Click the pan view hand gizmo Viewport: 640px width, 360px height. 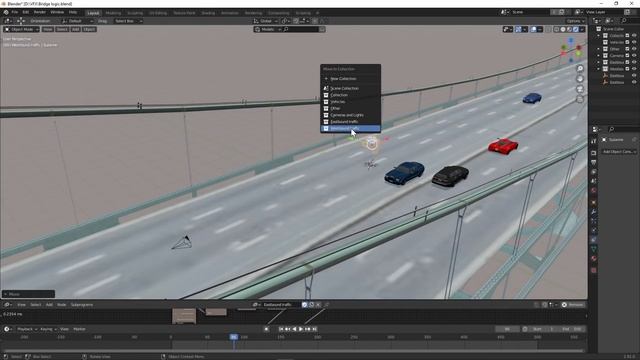pos(580,79)
